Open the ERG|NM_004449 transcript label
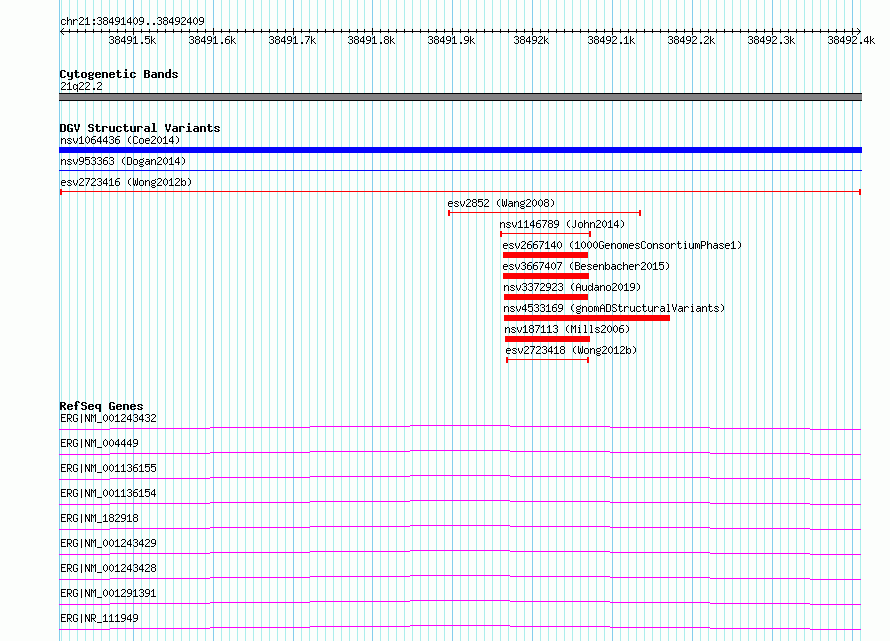890x641 pixels. pos(99,443)
